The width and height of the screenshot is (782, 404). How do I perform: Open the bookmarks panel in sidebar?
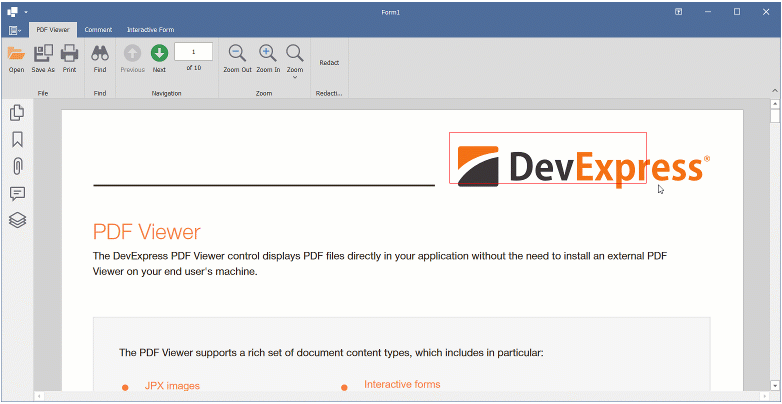pos(17,140)
